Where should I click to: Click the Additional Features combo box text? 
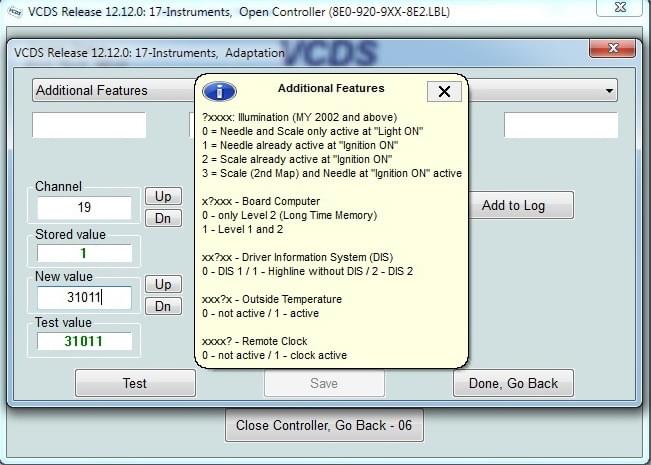point(92,91)
